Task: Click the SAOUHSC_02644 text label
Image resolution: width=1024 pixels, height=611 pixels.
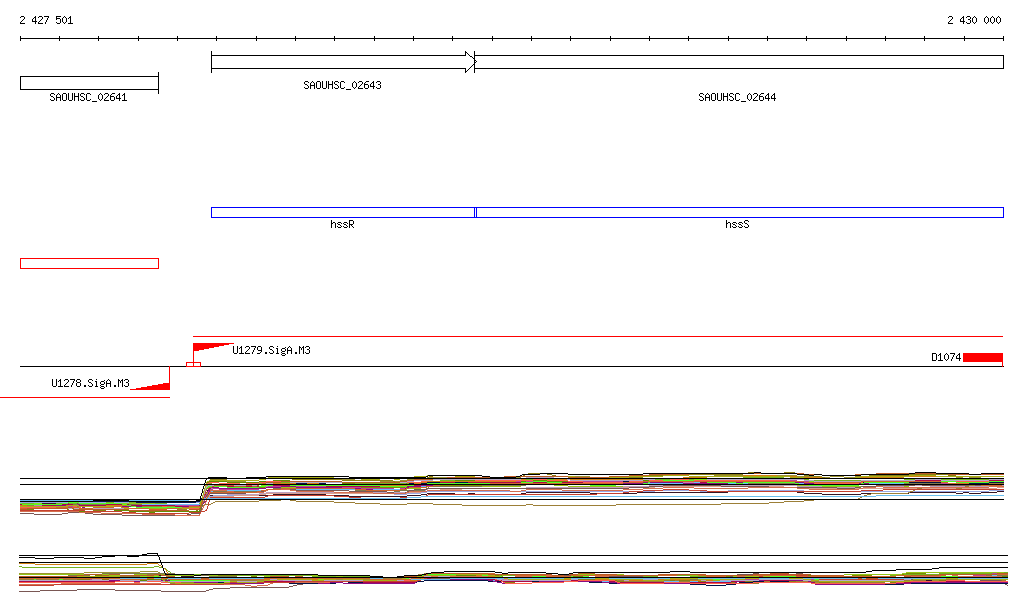Action: pos(737,98)
